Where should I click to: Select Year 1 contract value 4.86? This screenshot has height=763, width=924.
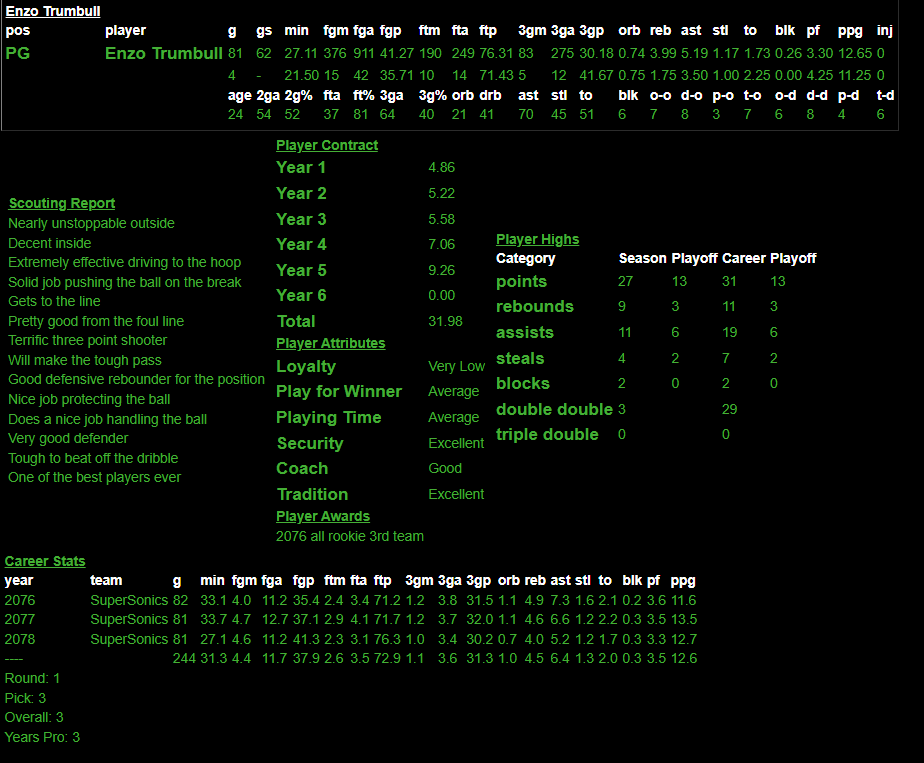(441, 167)
